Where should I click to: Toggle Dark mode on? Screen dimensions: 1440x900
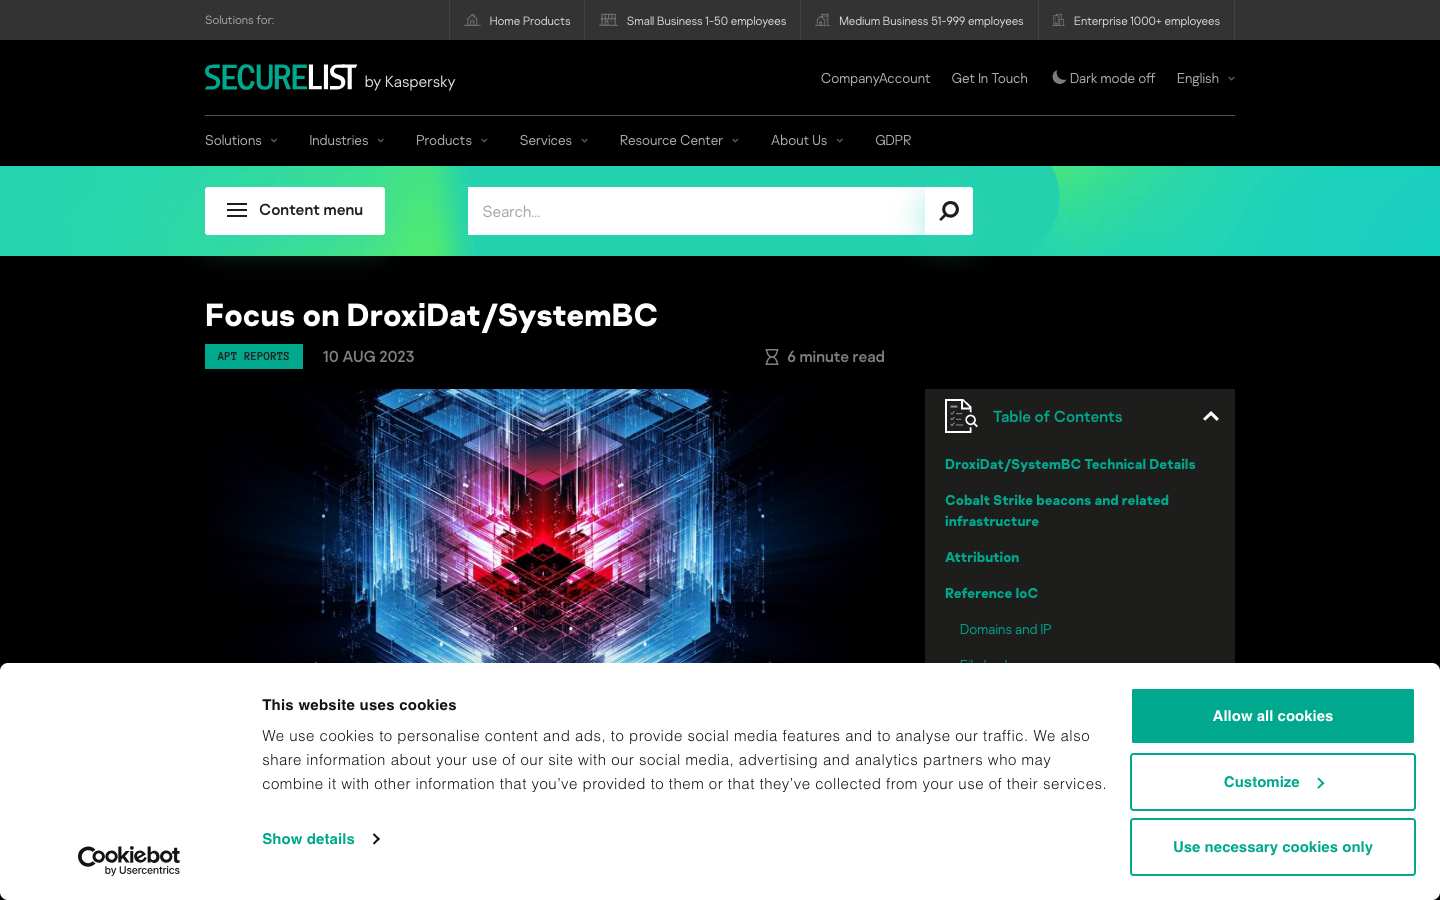pyautogui.click(x=1103, y=78)
